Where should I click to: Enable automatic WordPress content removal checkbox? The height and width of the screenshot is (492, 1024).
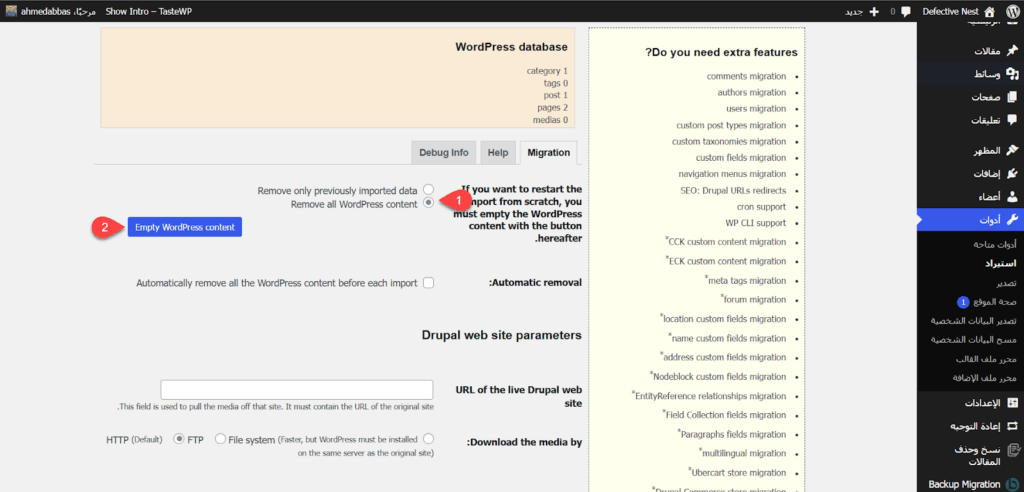coord(428,283)
